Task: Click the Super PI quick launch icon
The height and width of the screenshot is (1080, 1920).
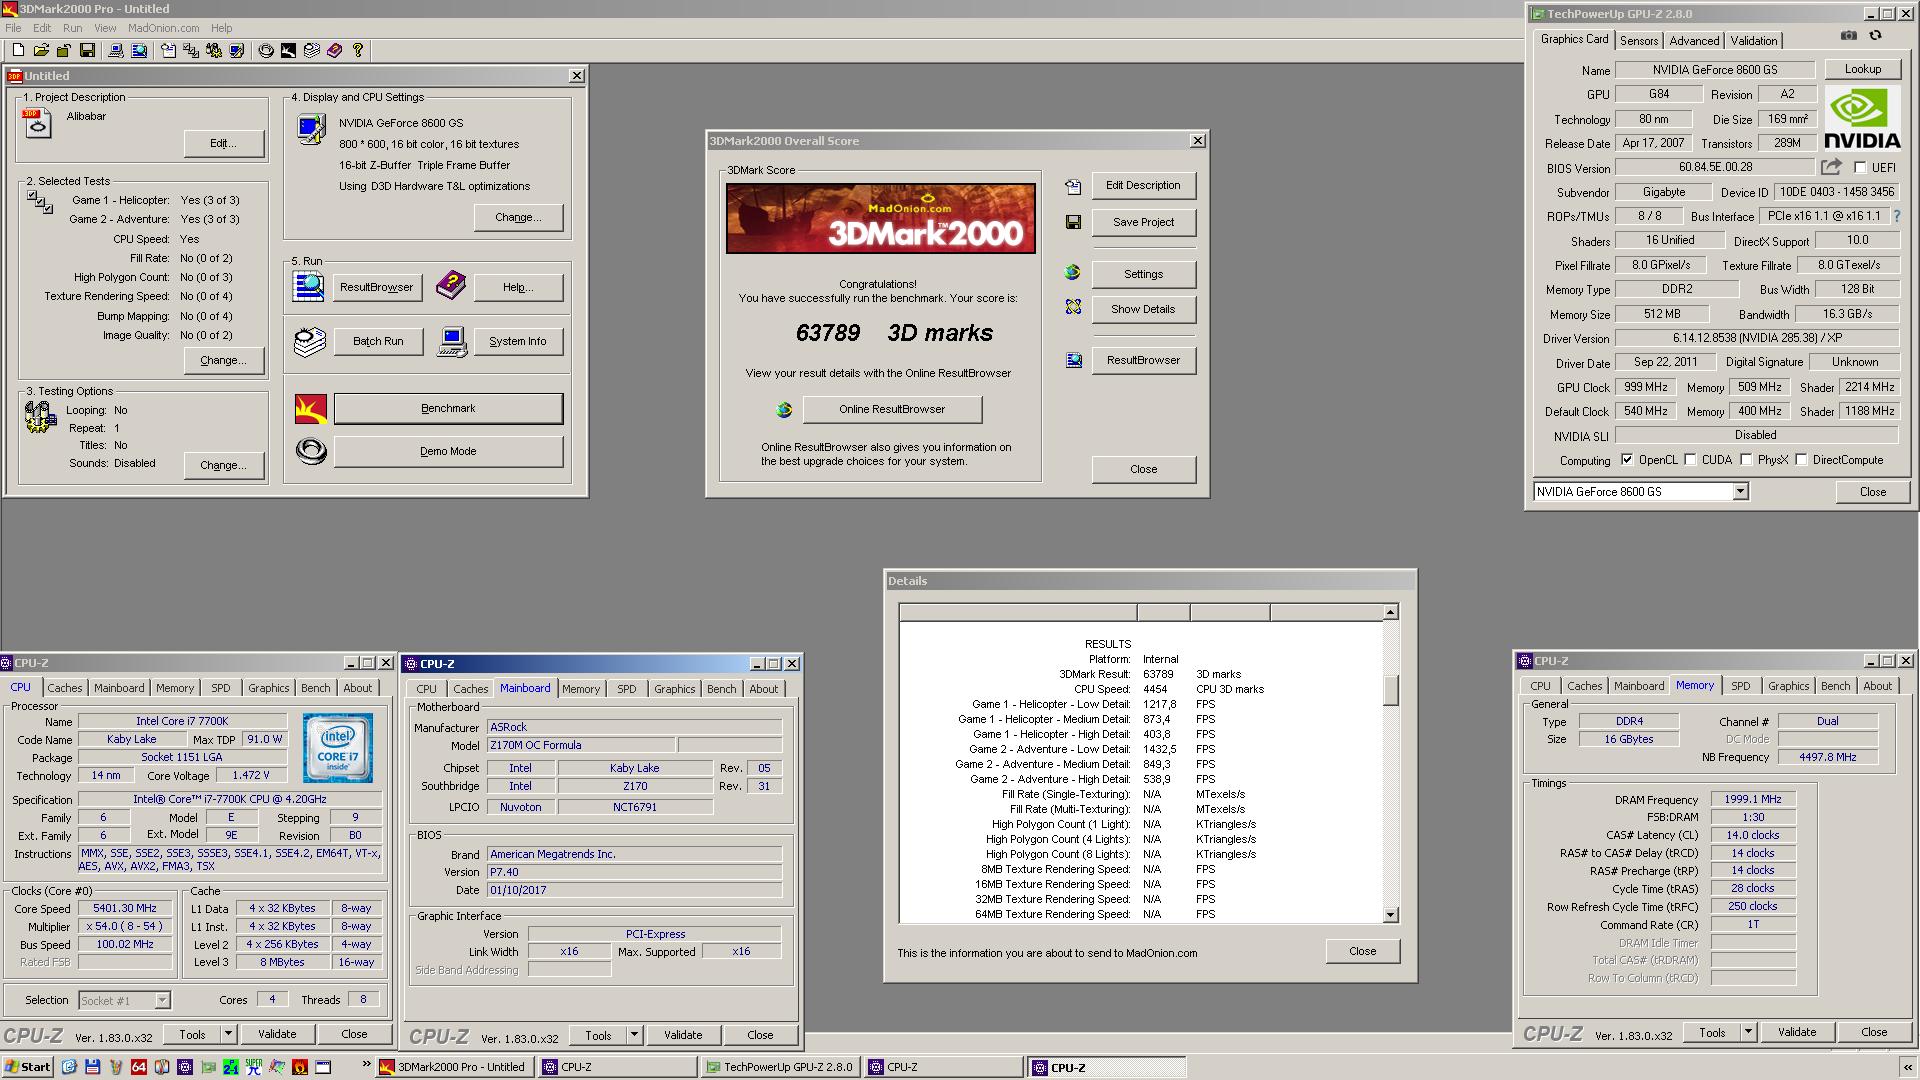Action: [x=254, y=1067]
